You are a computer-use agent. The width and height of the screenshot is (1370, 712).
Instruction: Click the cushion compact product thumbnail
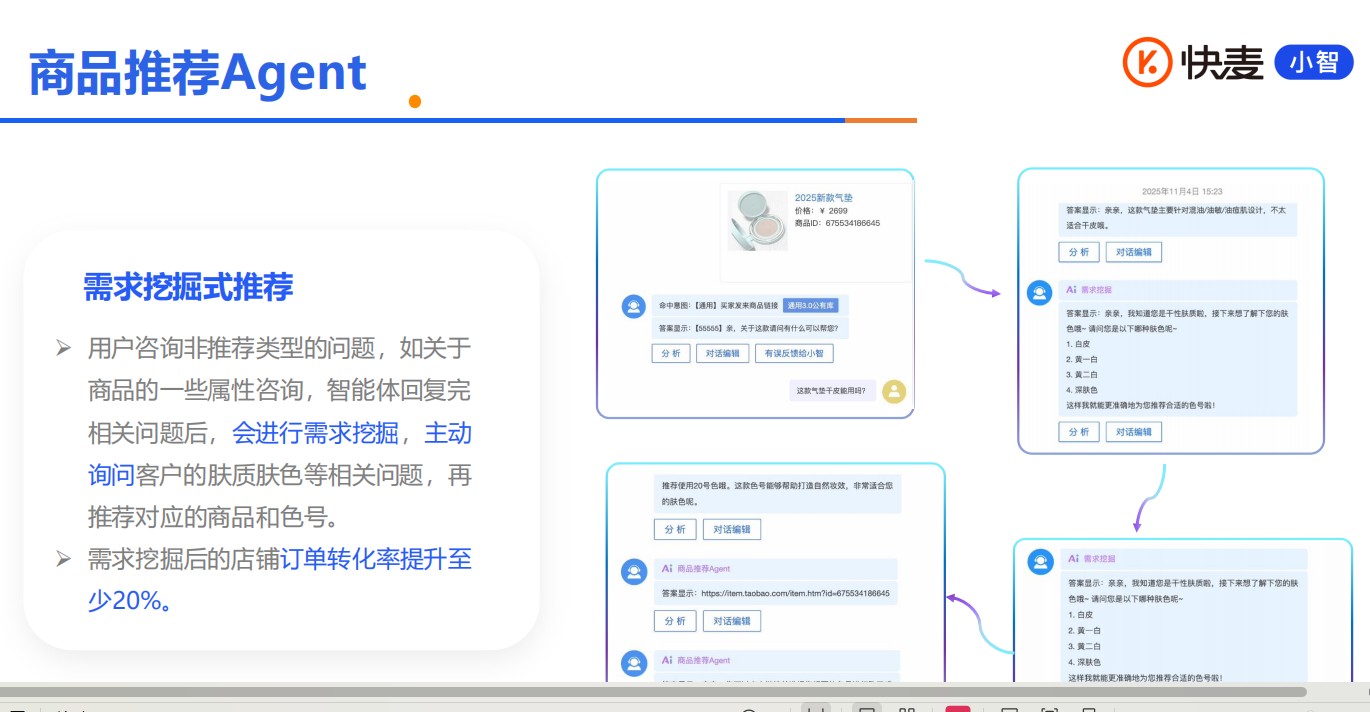757,220
